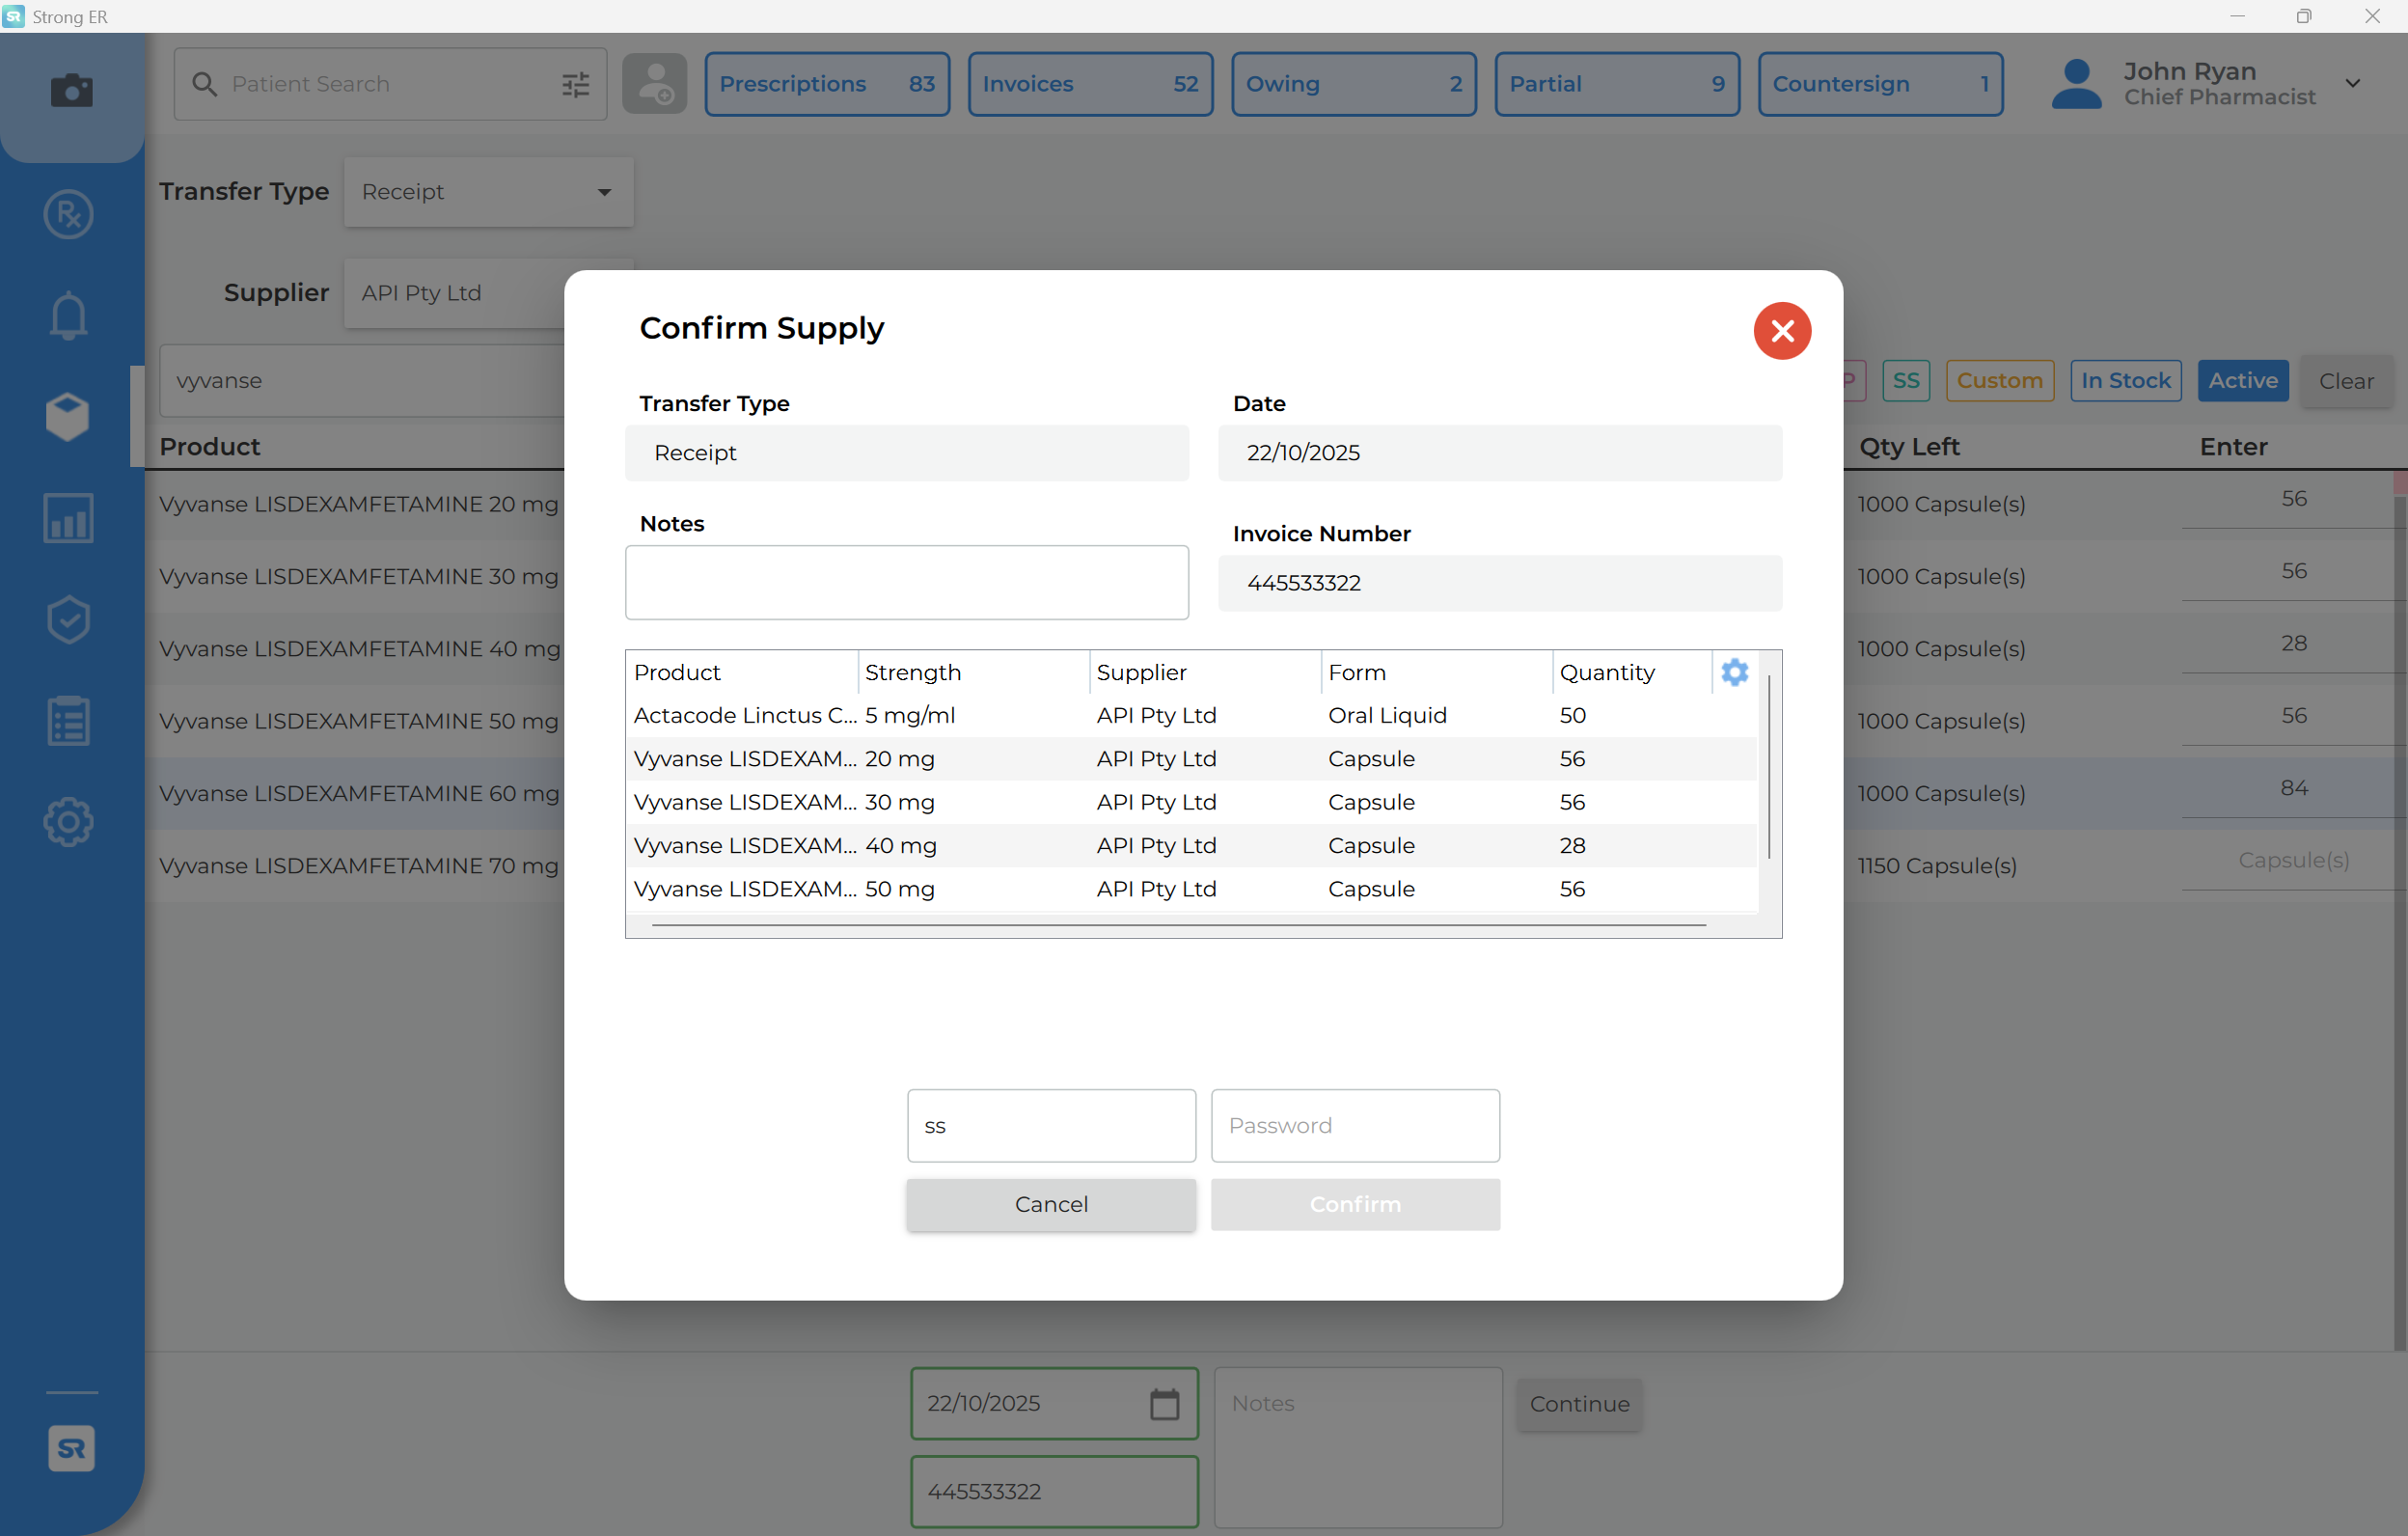Screen dimensions: 2408x1536
Task: Click the add patient icon
Action: click(654, 84)
